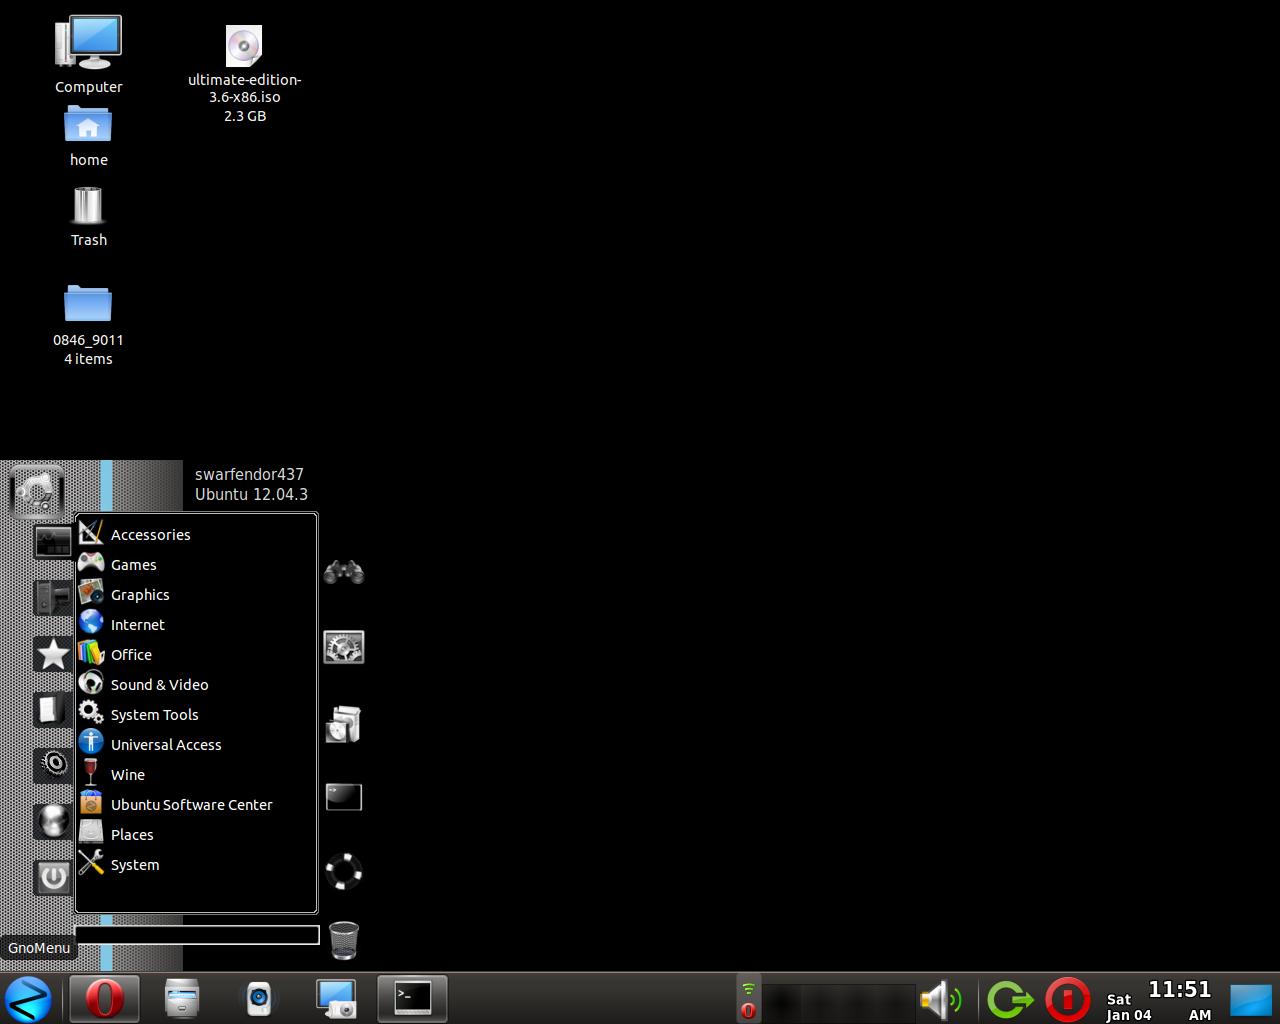Click the red shutdown icon in panel

click(x=1067, y=999)
